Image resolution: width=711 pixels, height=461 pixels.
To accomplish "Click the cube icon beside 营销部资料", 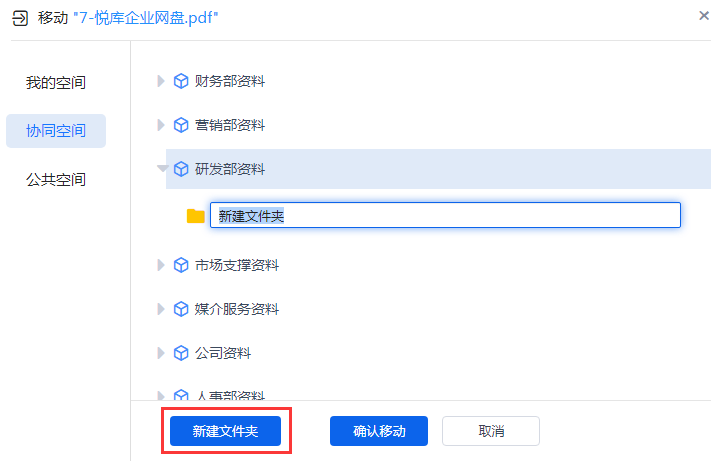I will coord(181,125).
